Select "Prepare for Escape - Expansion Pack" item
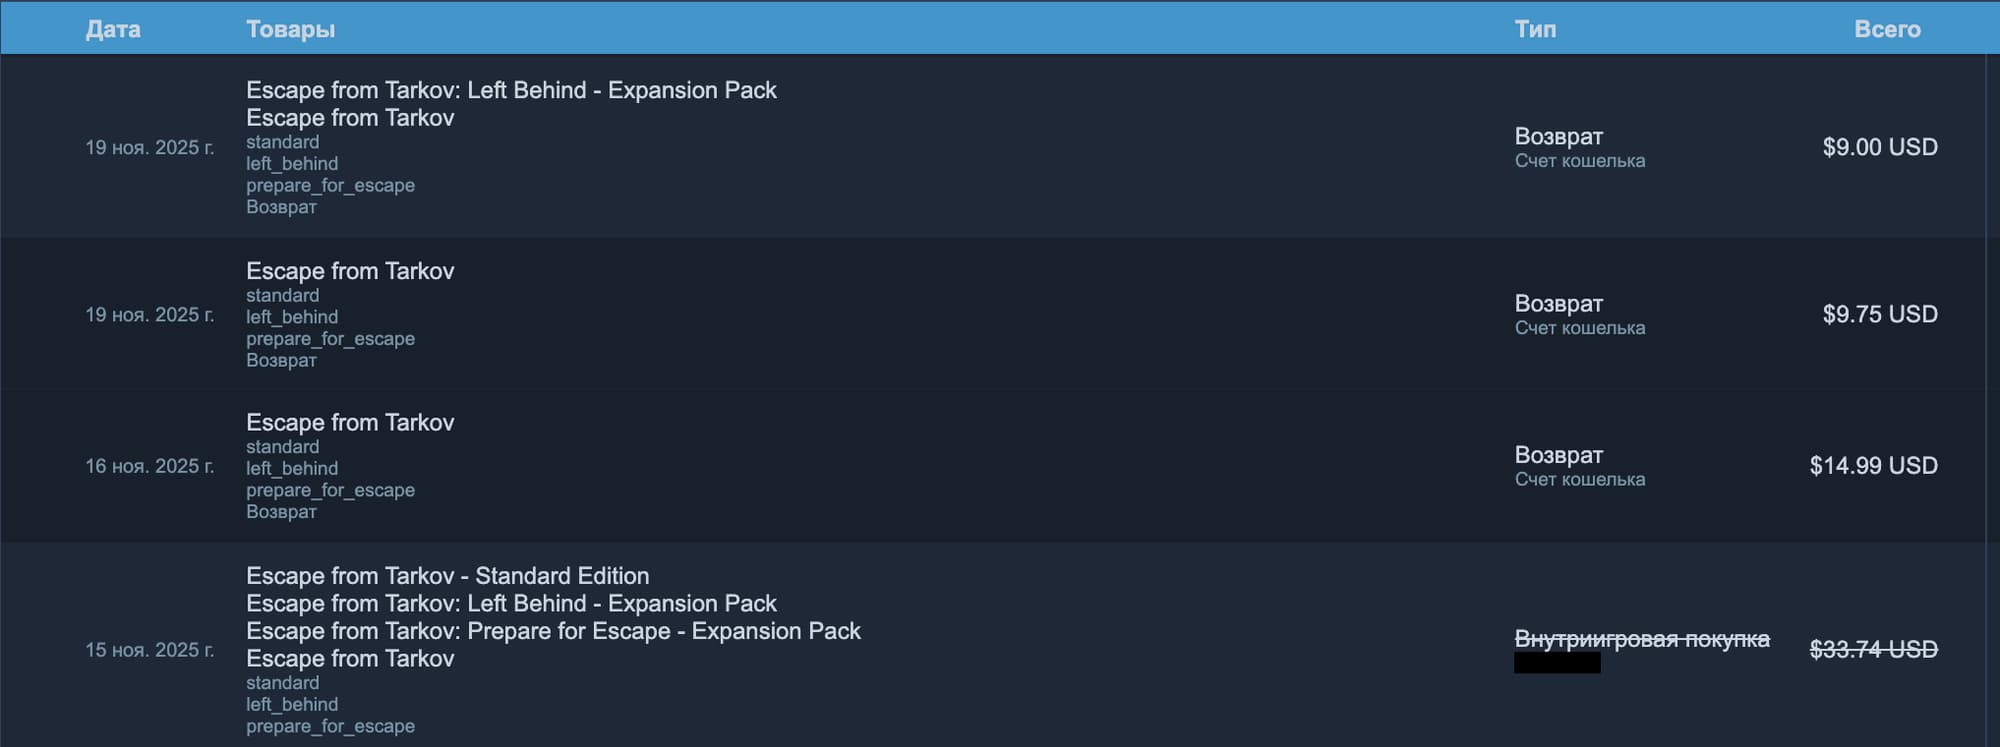The width and height of the screenshot is (2000, 747). coord(553,631)
